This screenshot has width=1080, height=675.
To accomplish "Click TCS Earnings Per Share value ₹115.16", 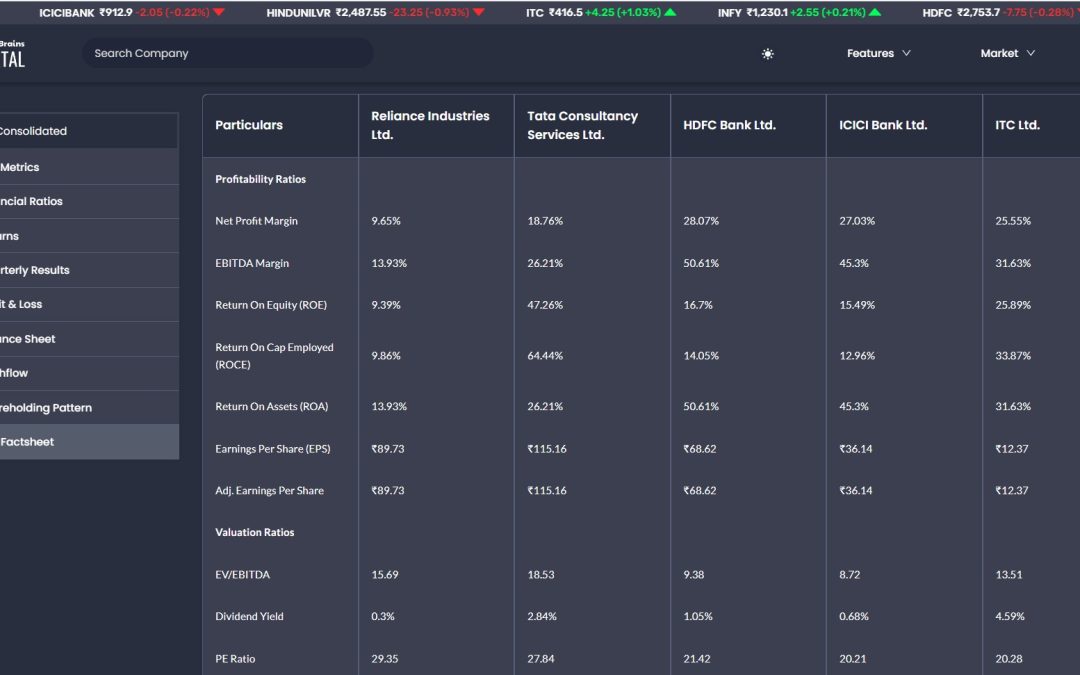I will [547, 449].
